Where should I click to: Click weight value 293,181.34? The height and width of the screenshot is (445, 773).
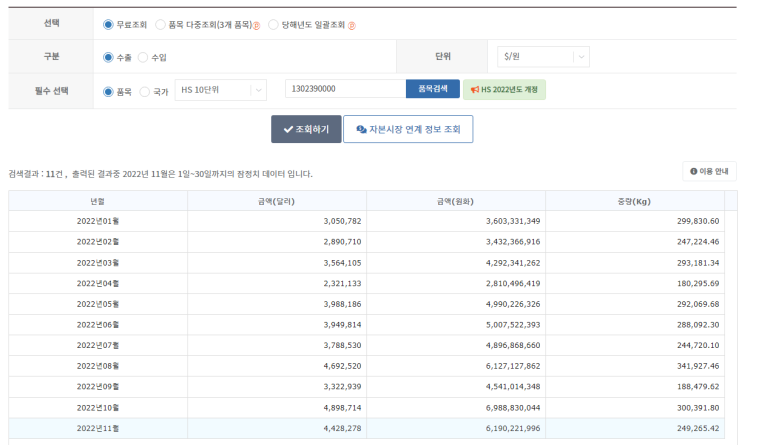[x=698, y=263]
